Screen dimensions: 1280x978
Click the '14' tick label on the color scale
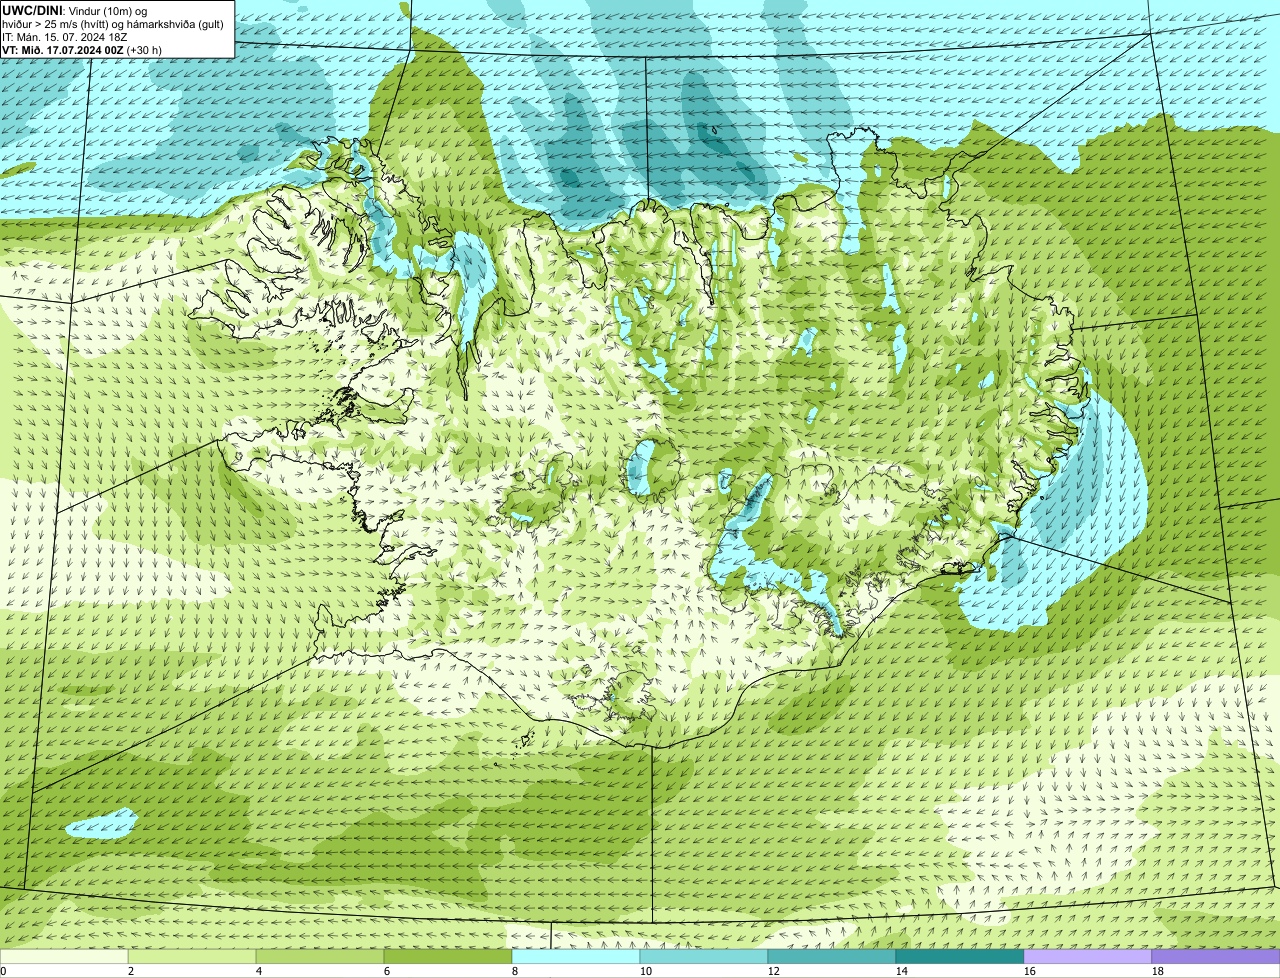(902, 971)
